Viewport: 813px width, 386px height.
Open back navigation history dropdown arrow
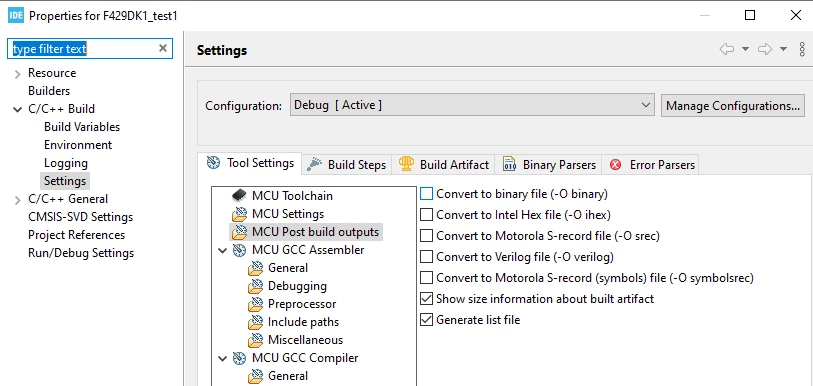pyautogui.click(x=745, y=49)
